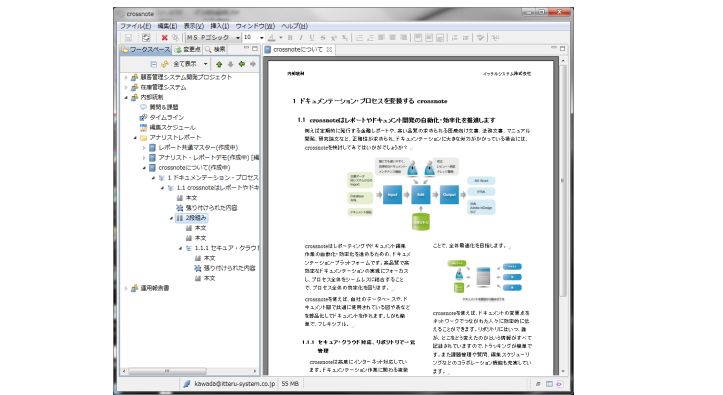Click the increase indent icon
The width and height of the screenshot is (723, 395).
pos(466,38)
